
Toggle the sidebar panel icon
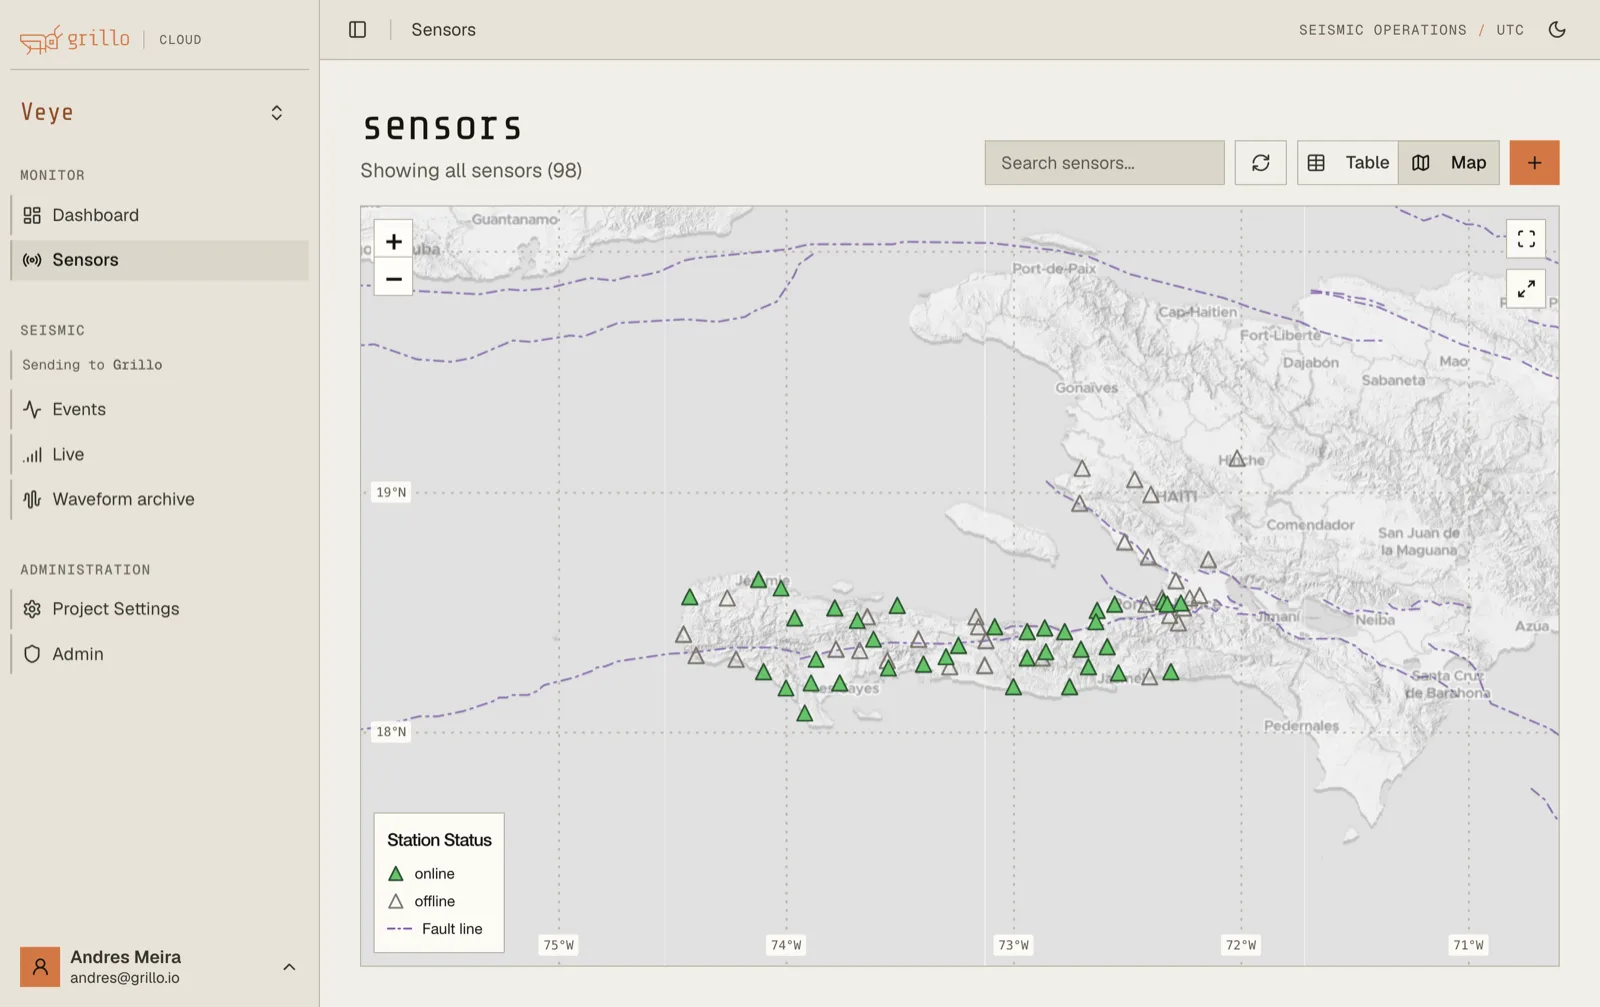pos(357,30)
